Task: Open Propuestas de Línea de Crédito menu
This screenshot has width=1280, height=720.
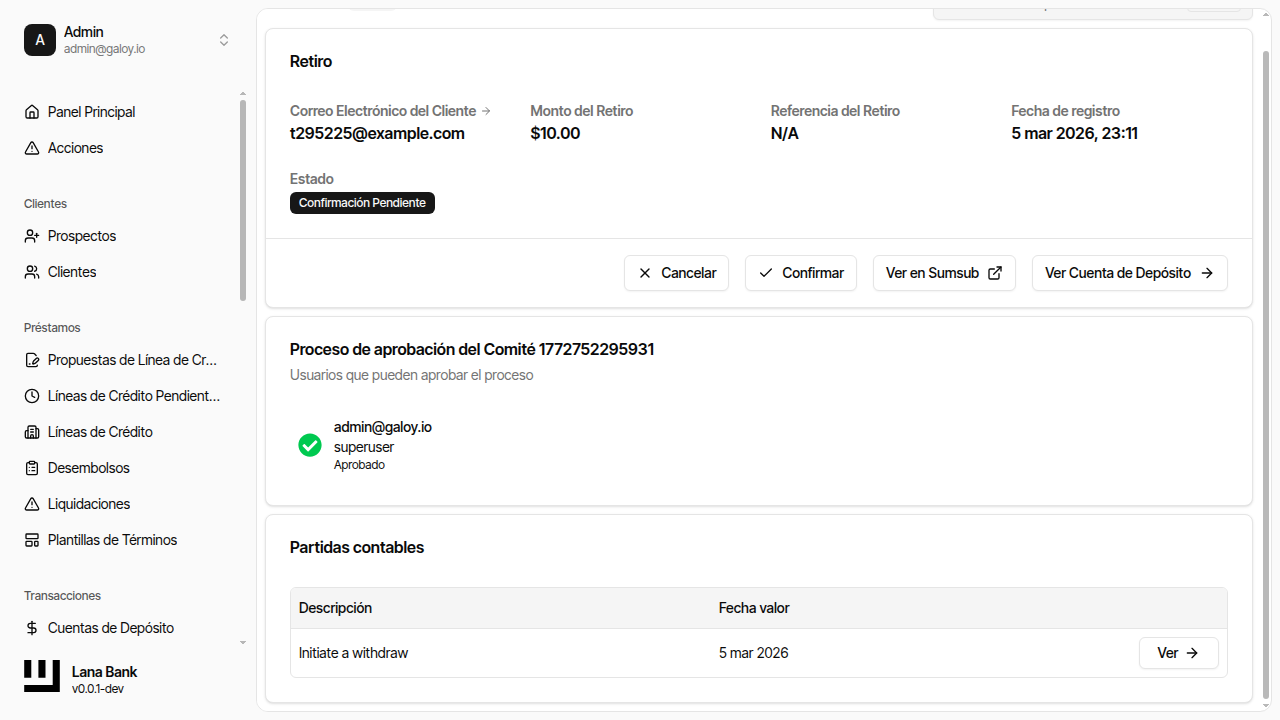Action: pos(132,360)
